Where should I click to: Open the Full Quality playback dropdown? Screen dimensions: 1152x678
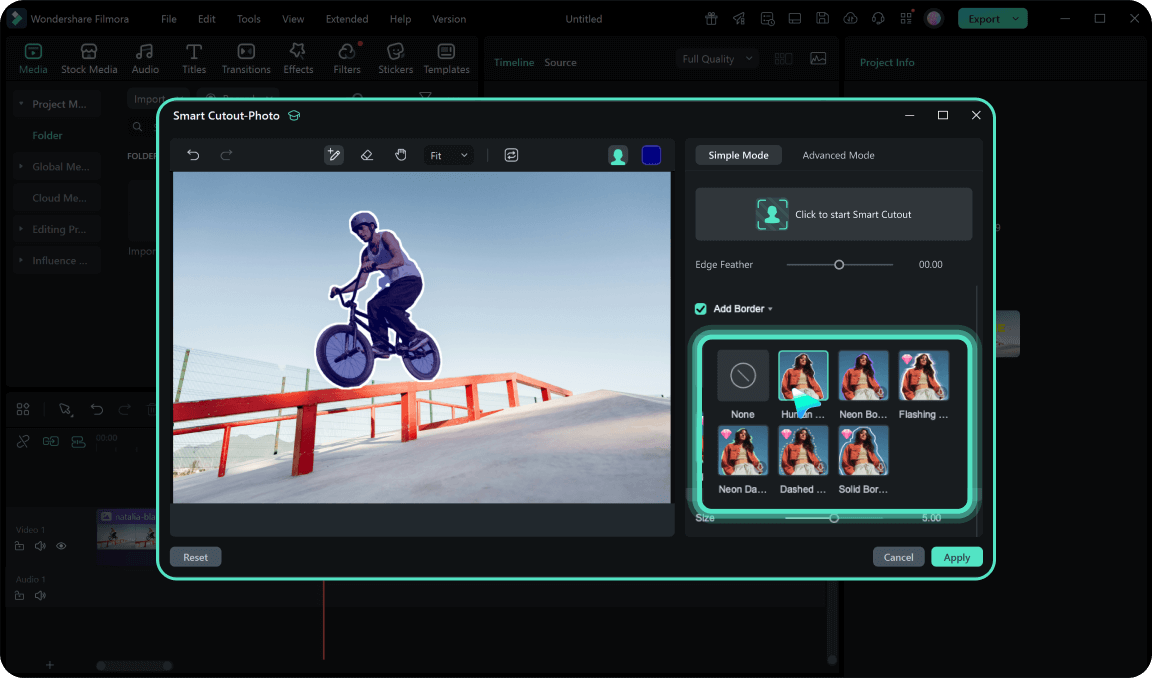[717, 58]
